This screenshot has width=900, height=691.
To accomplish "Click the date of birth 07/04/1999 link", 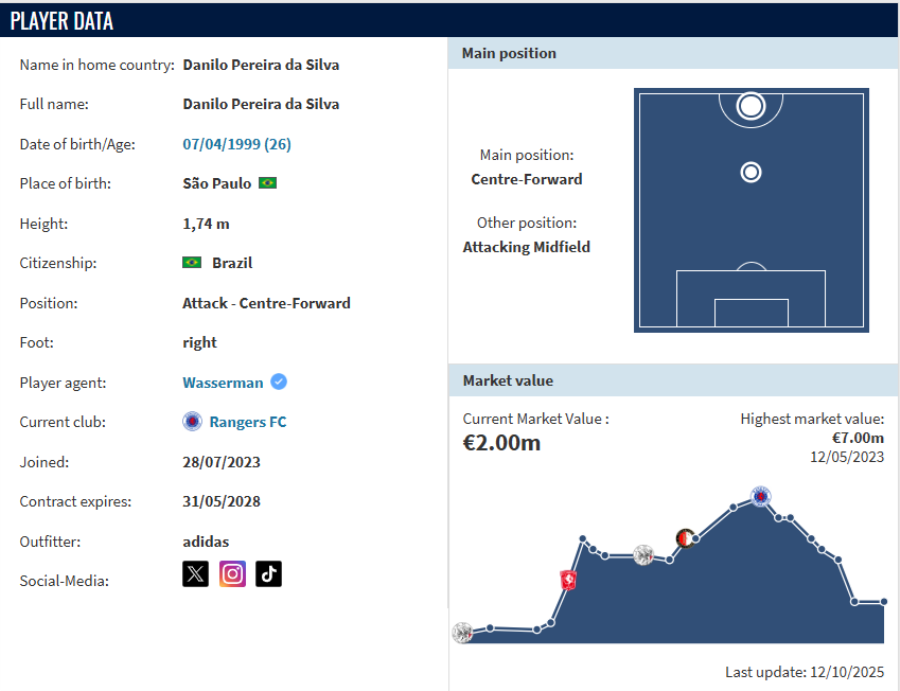I will click(236, 144).
